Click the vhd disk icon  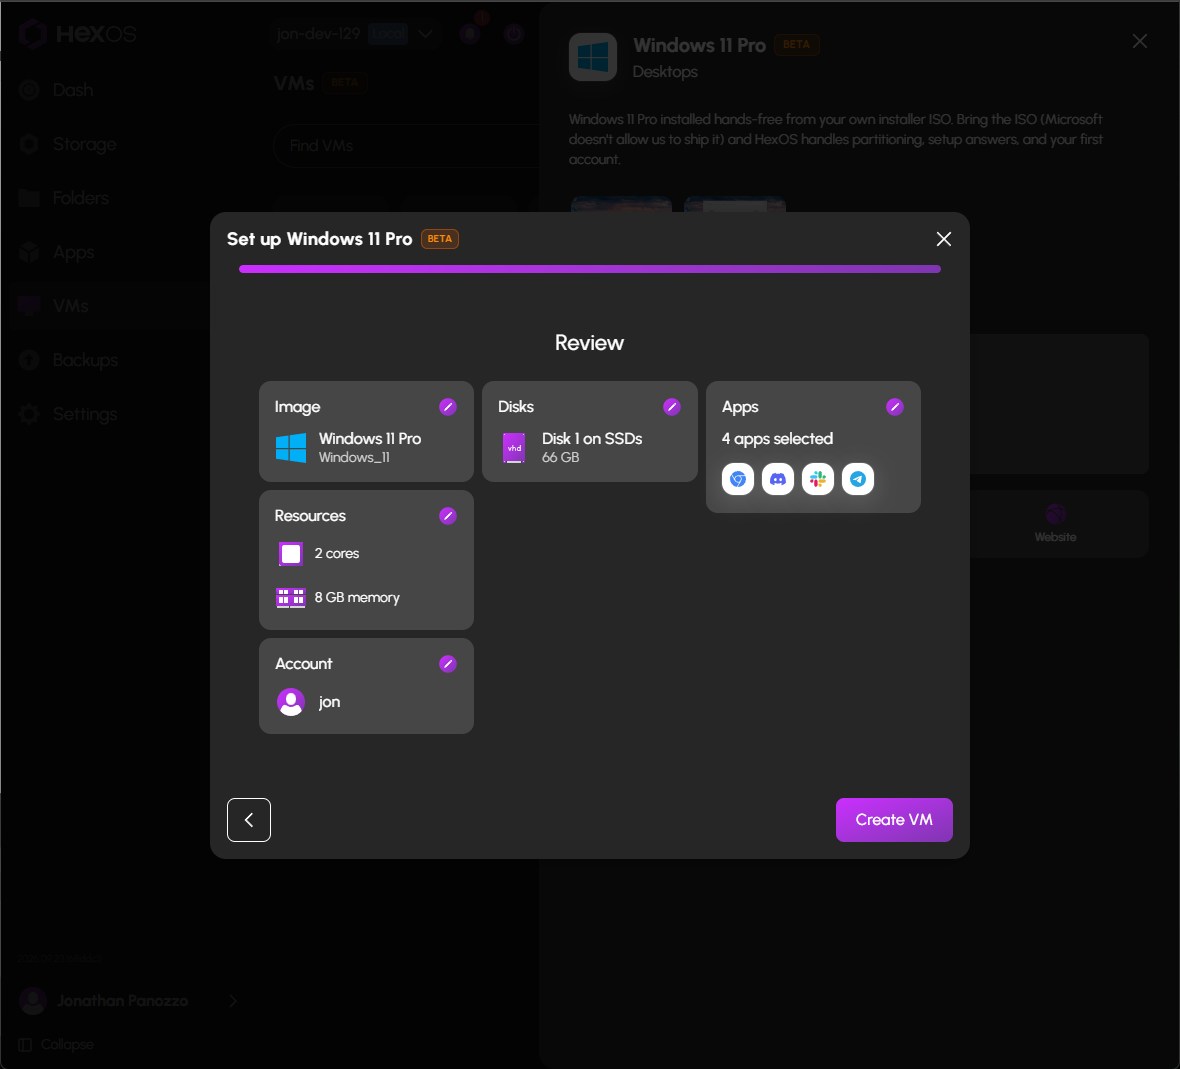(x=514, y=448)
